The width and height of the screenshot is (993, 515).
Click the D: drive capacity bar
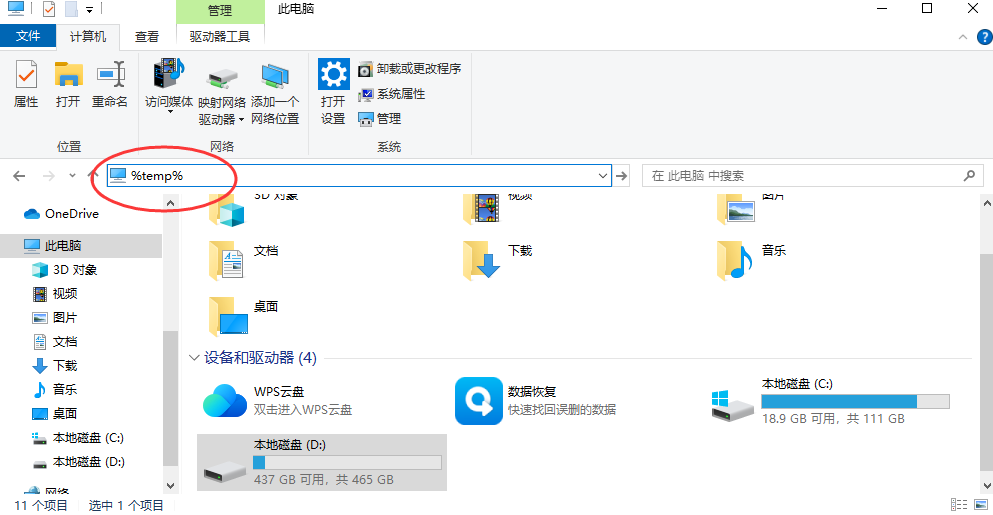pos(347,462)
